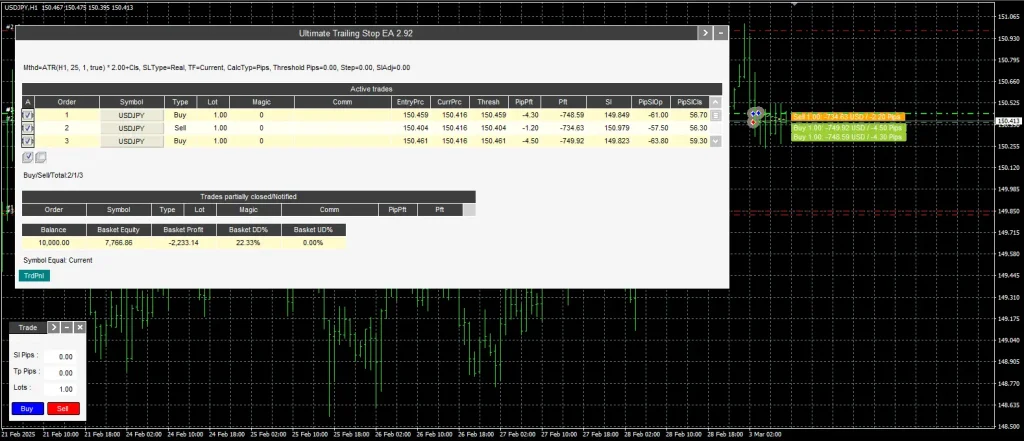
Task: Click the Trades partially closed/Notified header
Action: (249, 196)
